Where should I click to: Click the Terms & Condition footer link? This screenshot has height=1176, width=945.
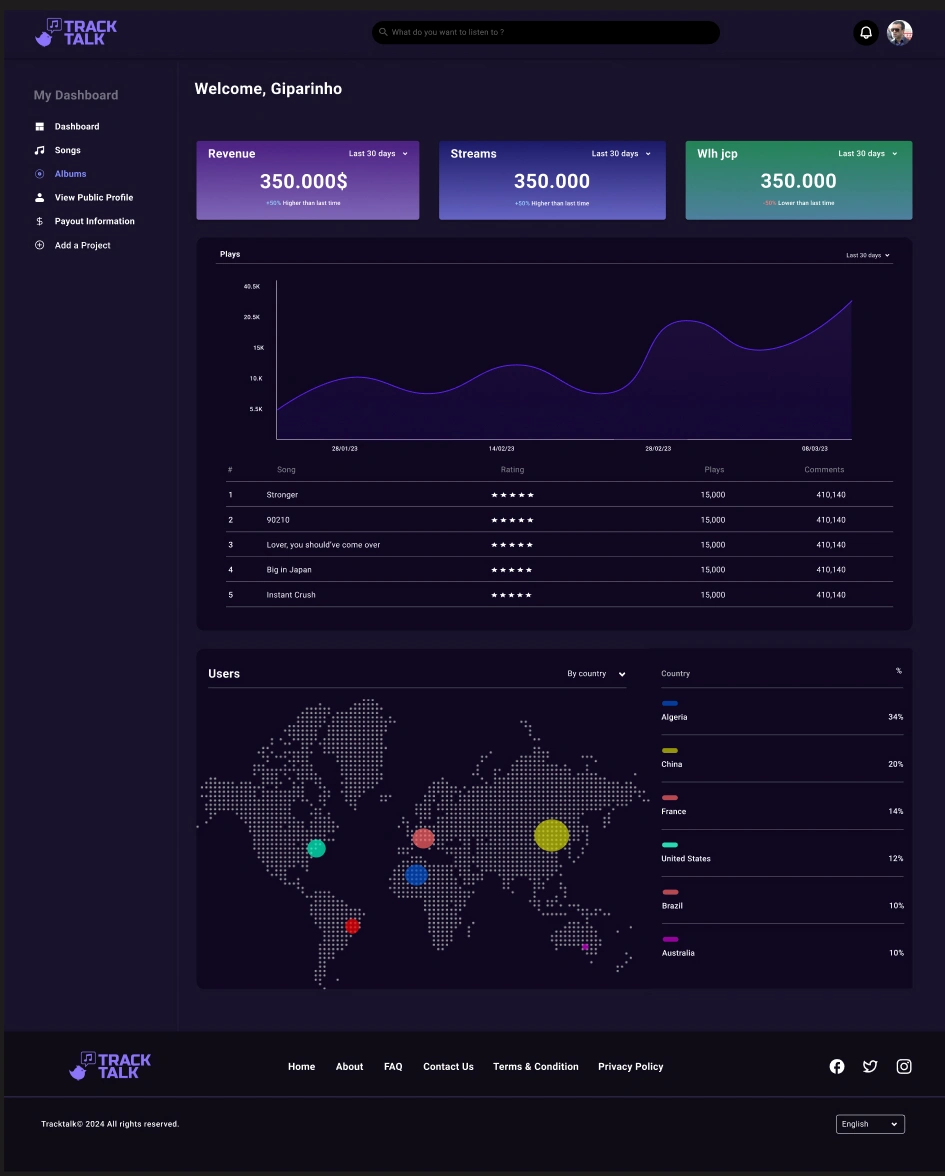535,1066
